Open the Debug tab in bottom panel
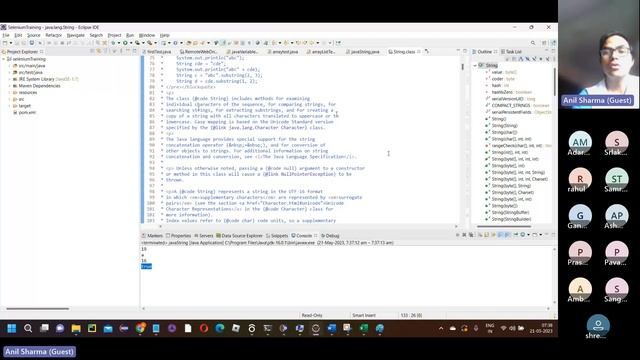This screenshot has height=360, width=640. click(x=330, y=236)
